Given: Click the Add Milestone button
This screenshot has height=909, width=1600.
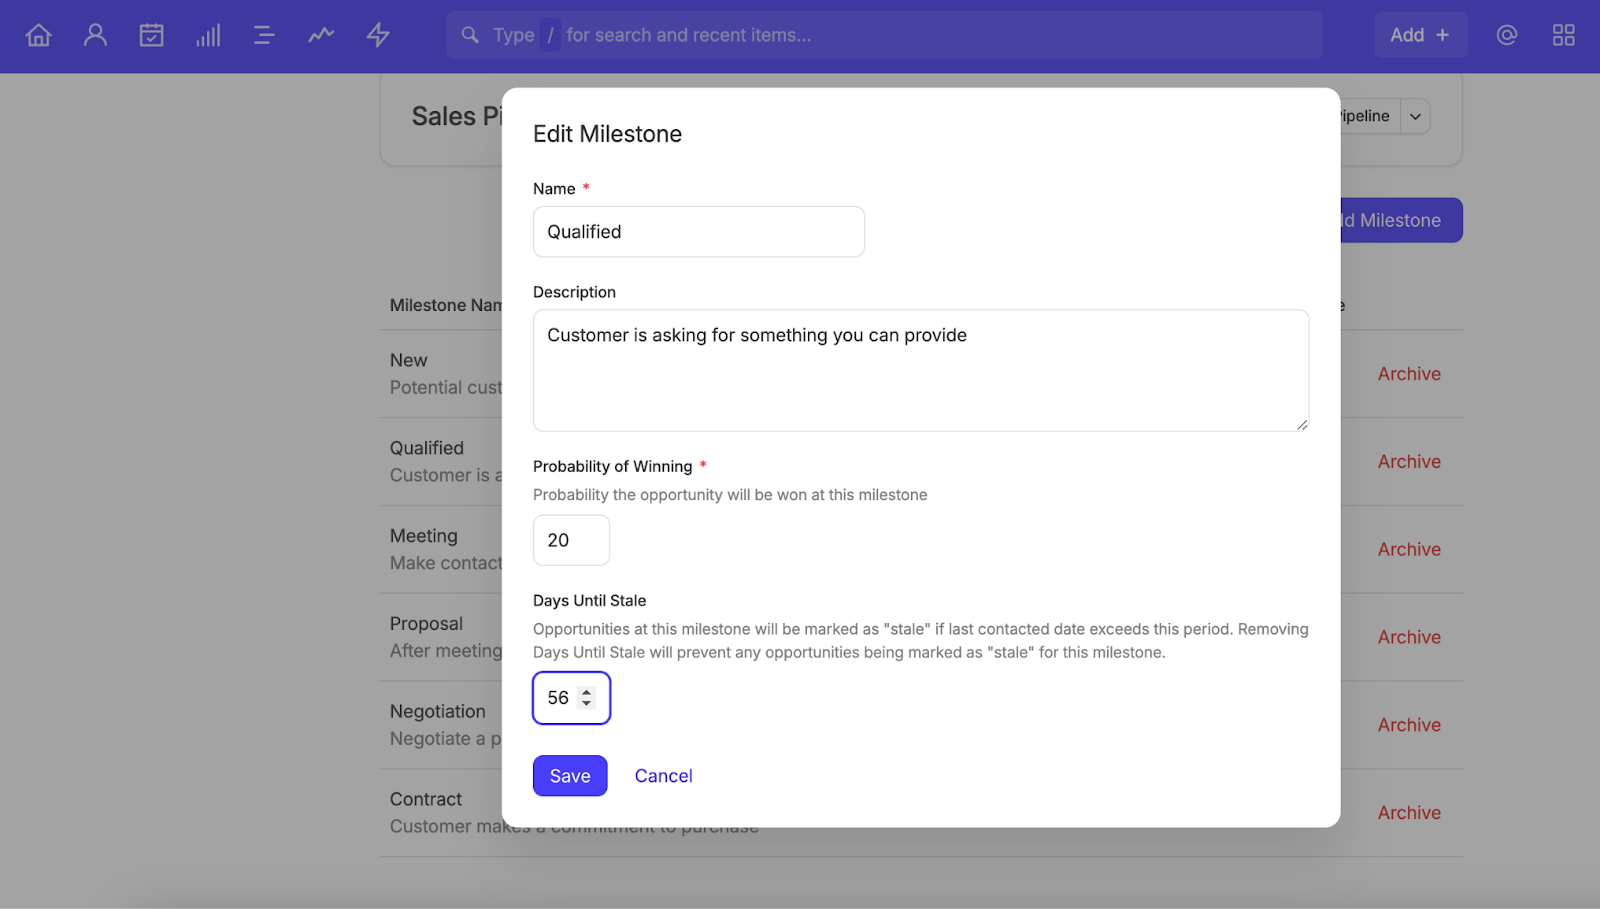Looking at the screenshot, I should [x=1400, y=220].
